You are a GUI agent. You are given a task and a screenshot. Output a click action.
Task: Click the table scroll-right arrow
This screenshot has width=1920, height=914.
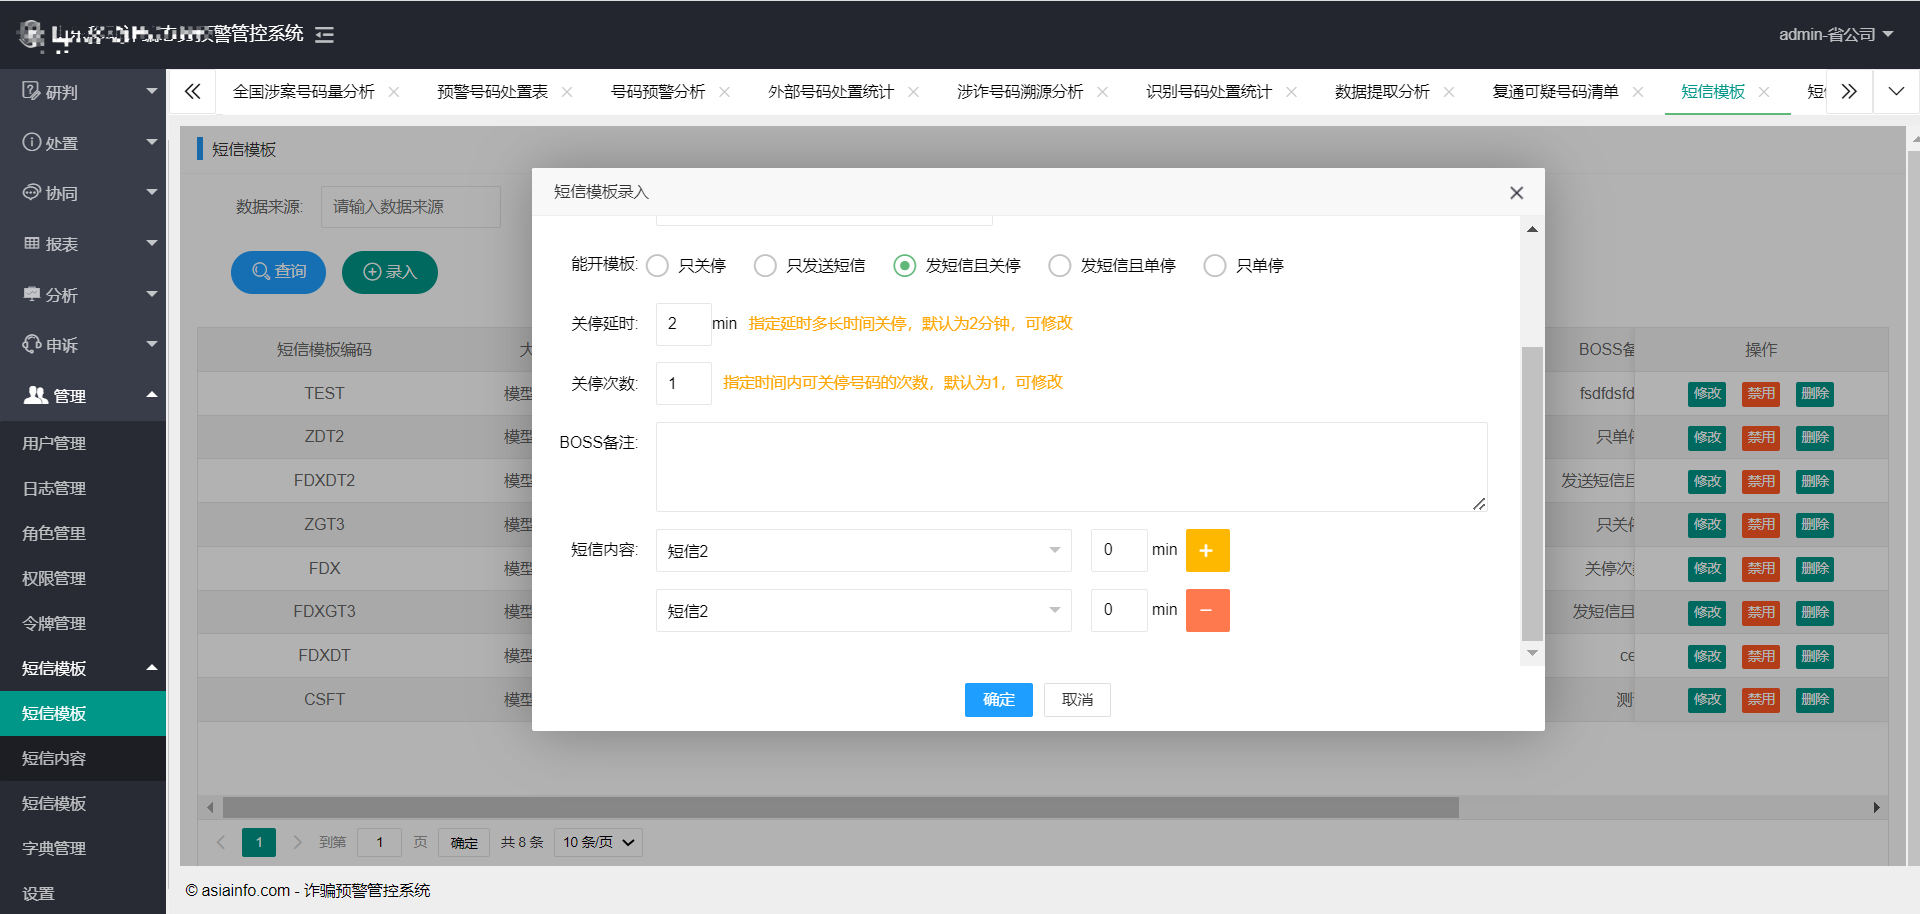(x=1876, y=807)
